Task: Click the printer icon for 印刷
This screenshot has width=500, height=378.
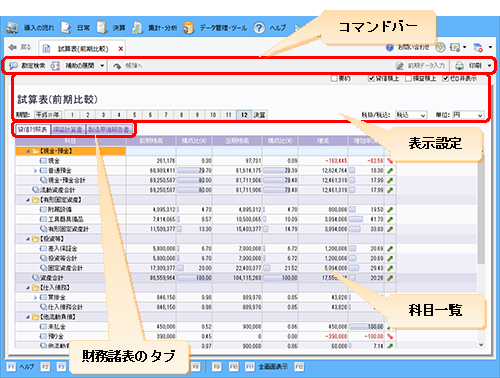Action: [x=459, y=66]
